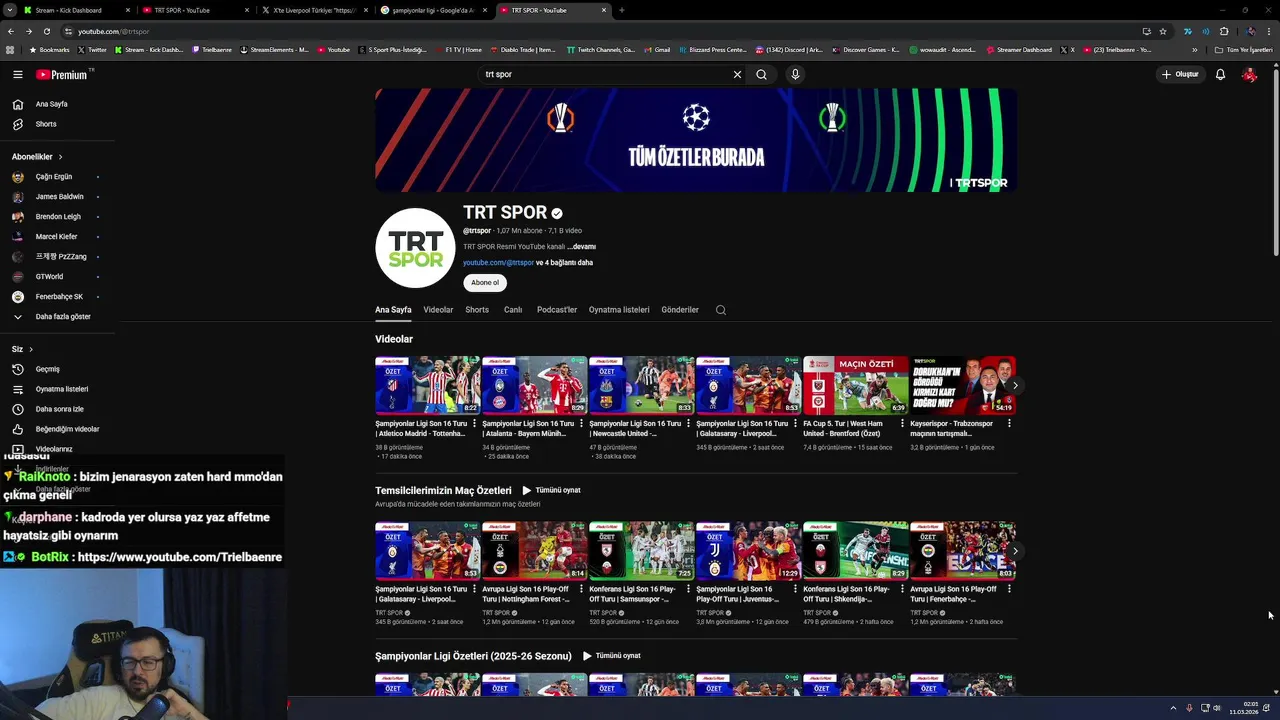Play all Şampiyonlar Ligi Özetleri with Tümünü oynat

[611, 656]
